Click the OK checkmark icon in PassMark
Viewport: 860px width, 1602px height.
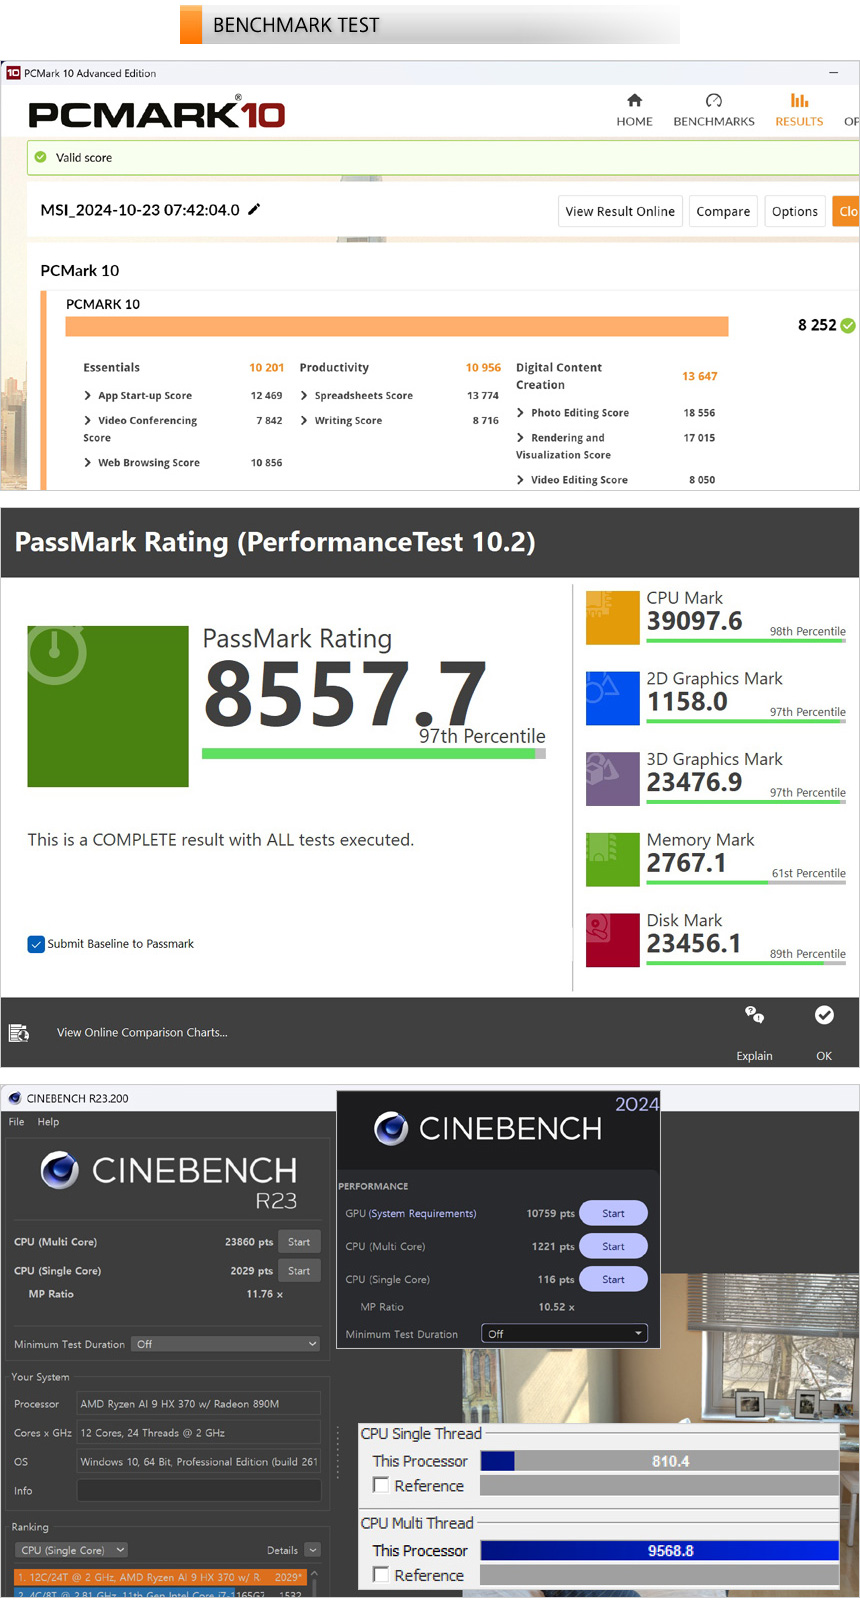[x=824, y=1015]
